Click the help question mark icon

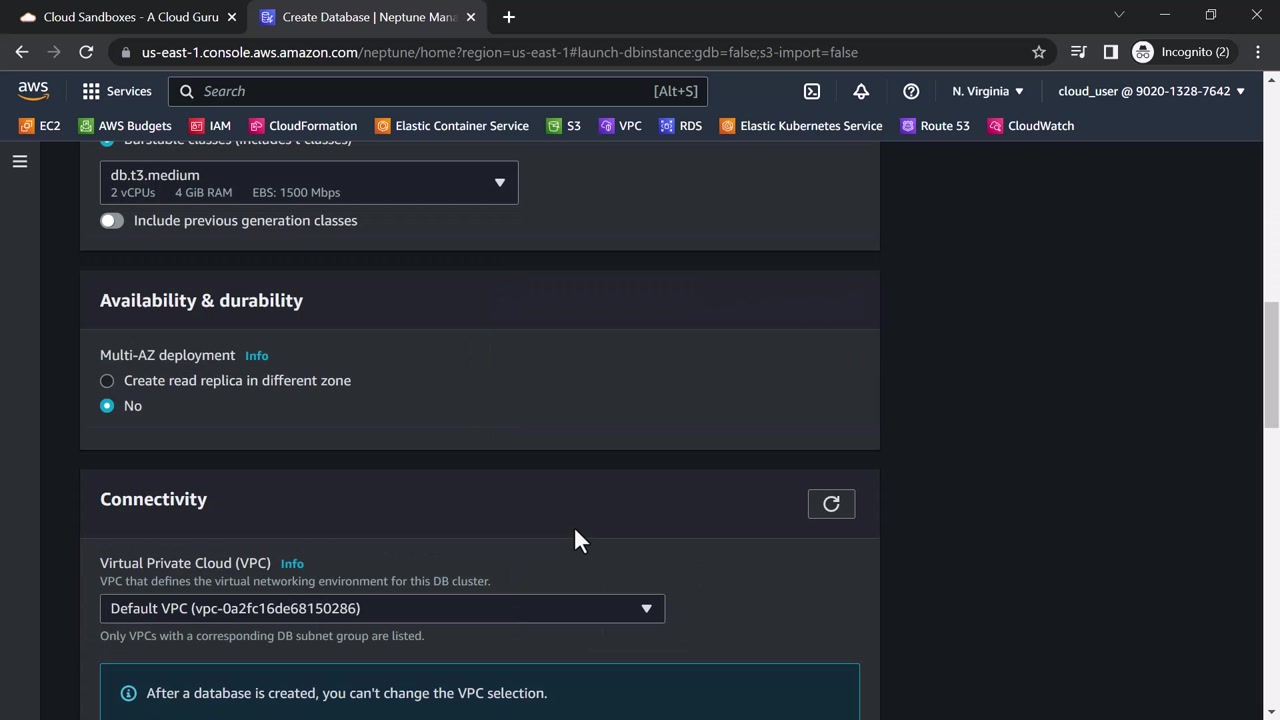click(911, 91)
